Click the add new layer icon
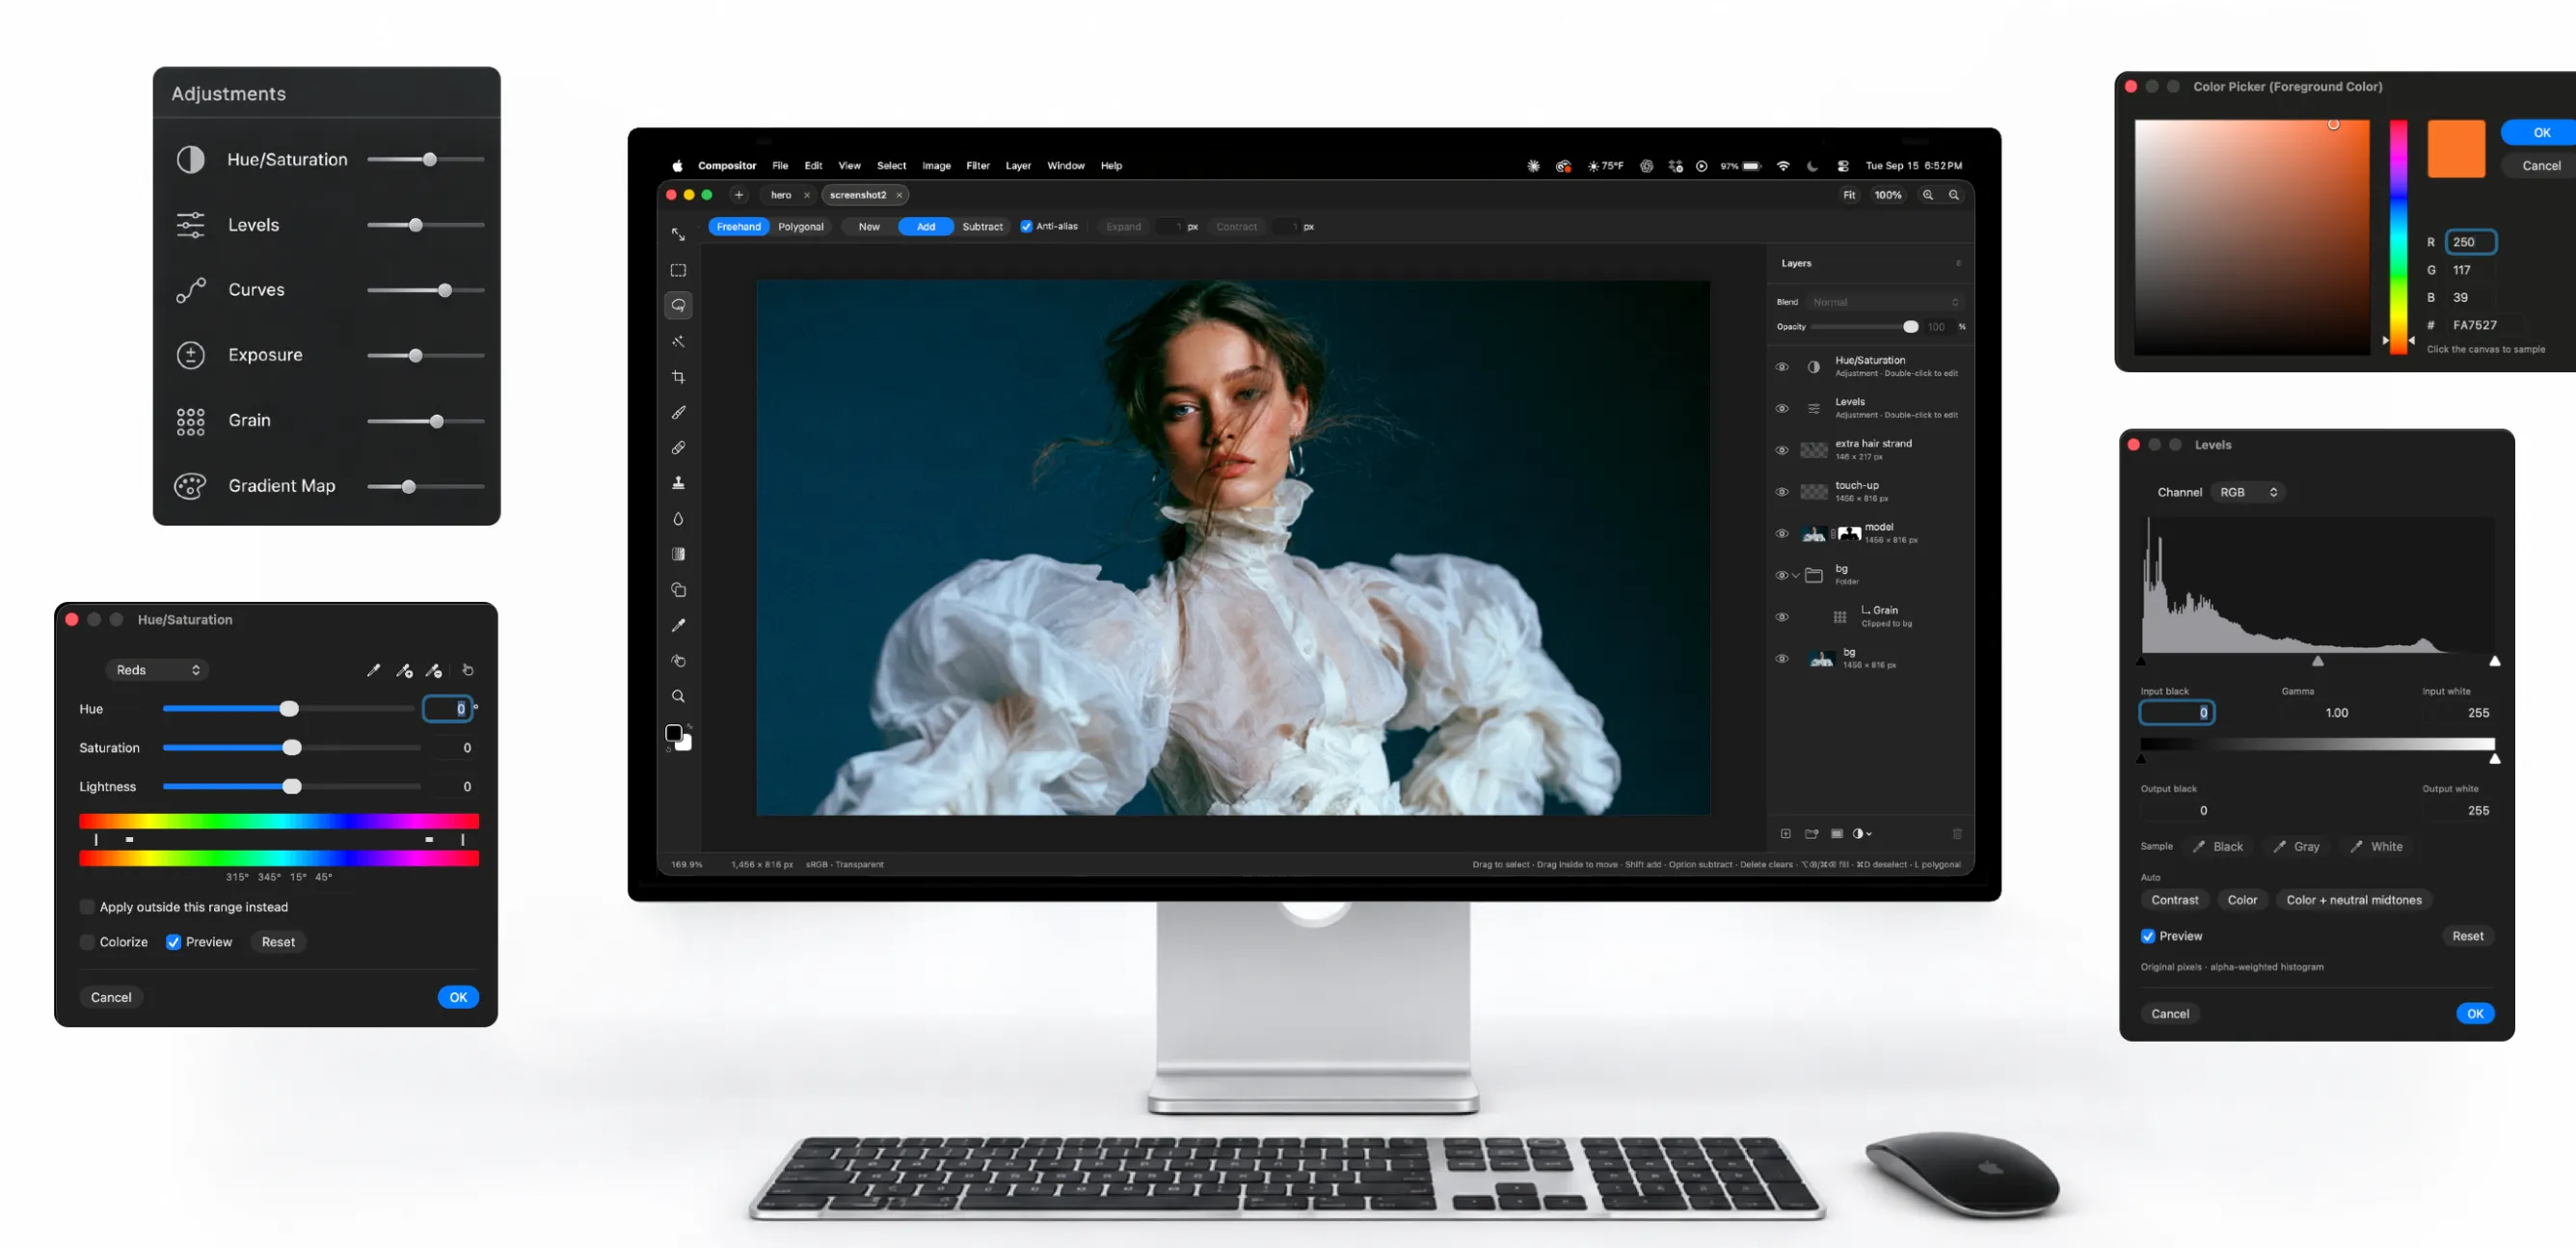Viewport: 2576px width, 1248px height. coord(1785,833)
